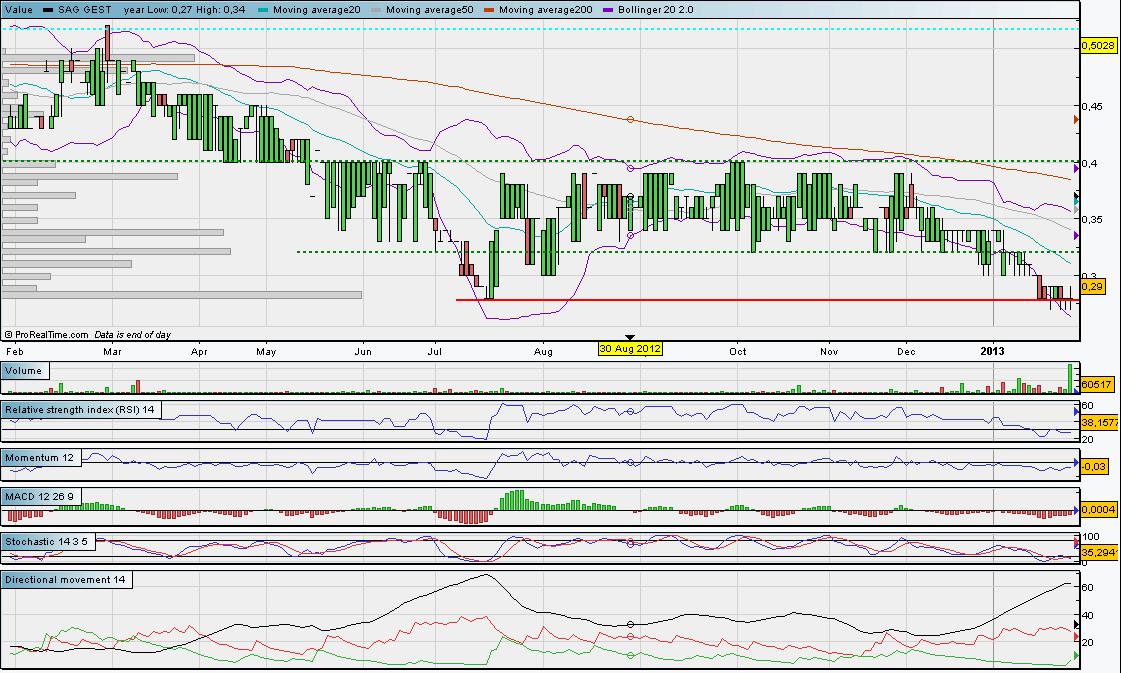1121x673 pixels.
Task: Click the RSI value tag 38,157
Action: coord(1099,422)
